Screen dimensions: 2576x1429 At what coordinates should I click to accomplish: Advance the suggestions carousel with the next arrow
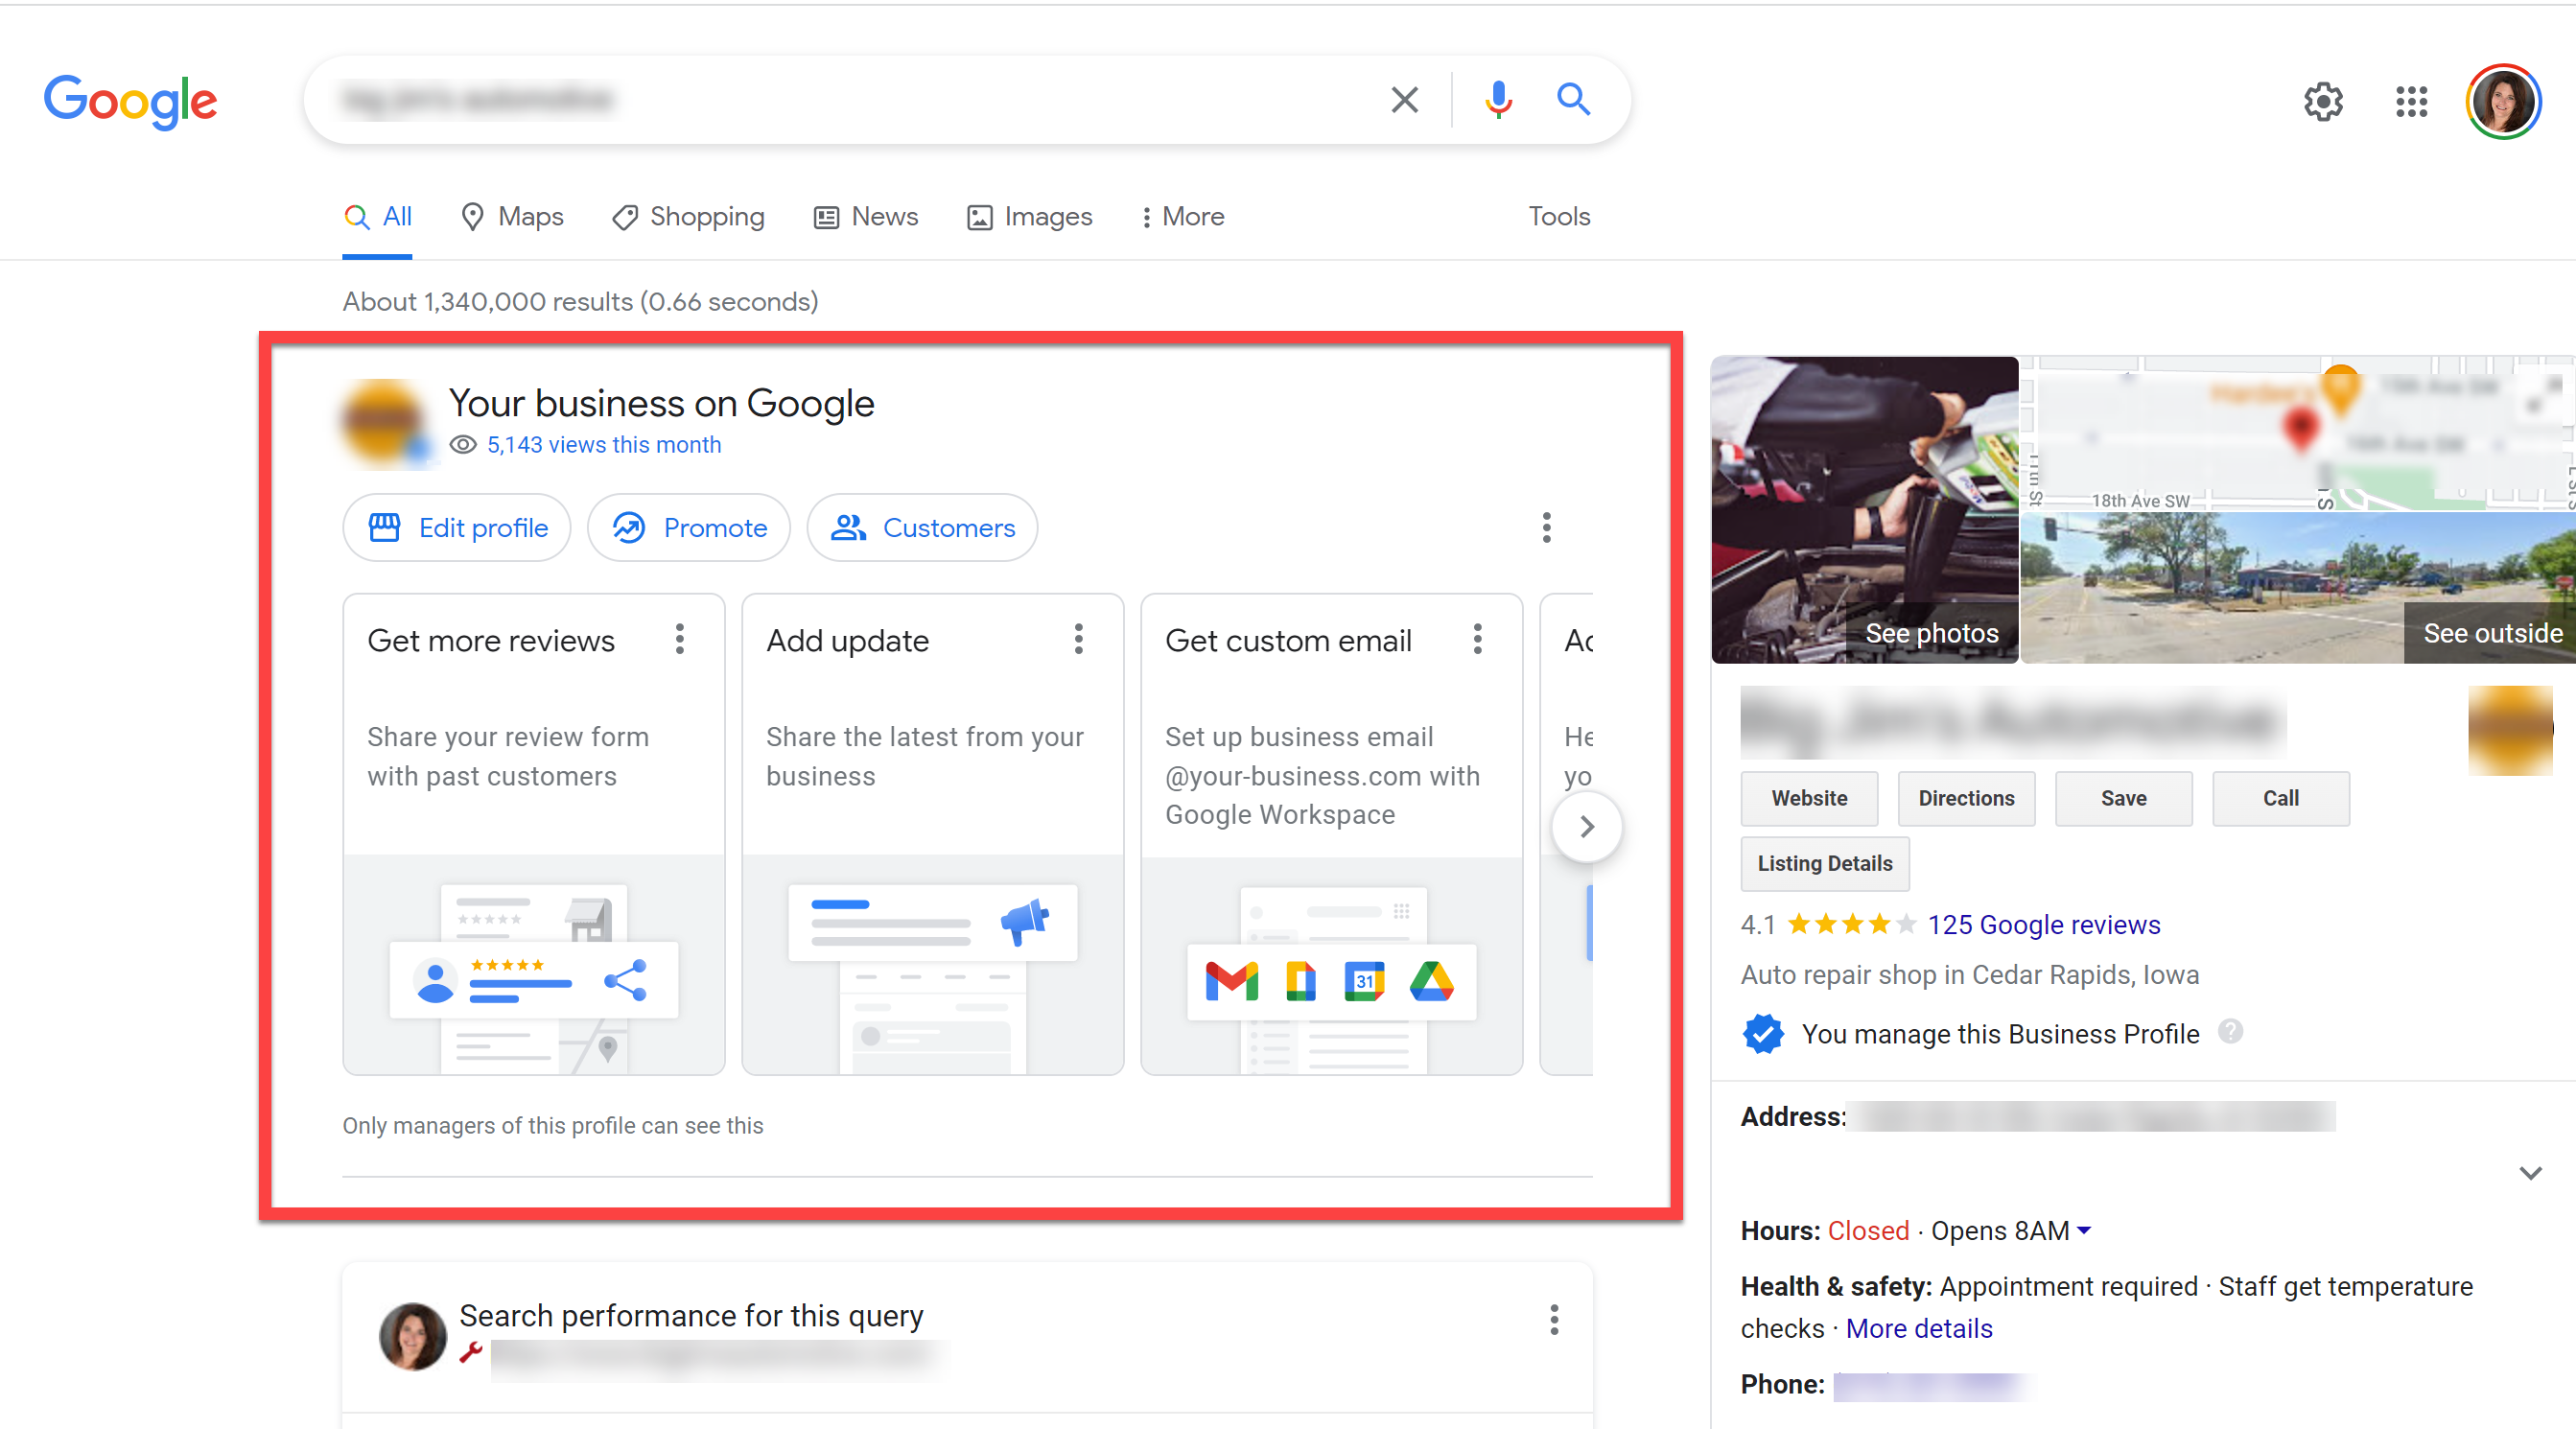1586,826
